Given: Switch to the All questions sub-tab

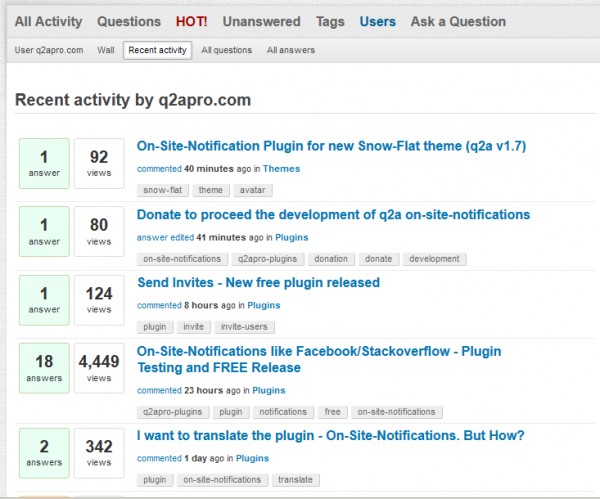Looking at the screenshot, I should pyautogui.click(x=226, y=50).
